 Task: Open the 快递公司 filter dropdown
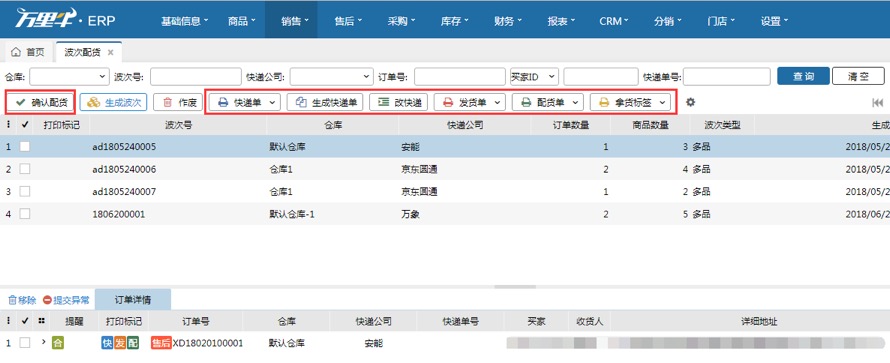pos(331,77)
